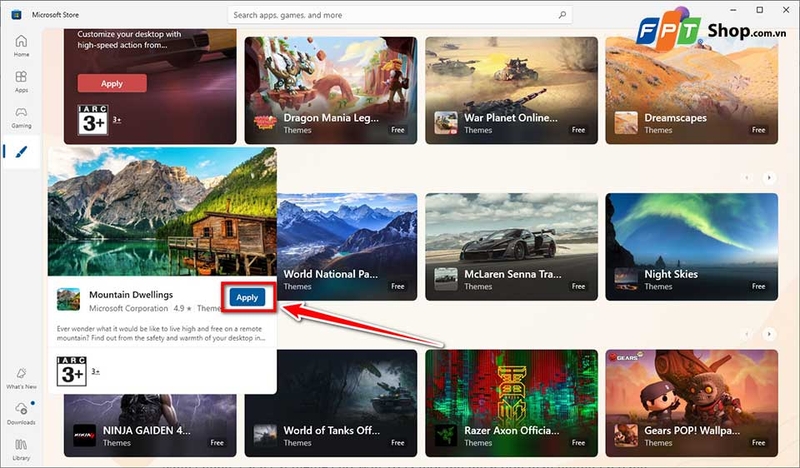Click the Dragon Mania Legends app icon

click(x=265, y=123)
